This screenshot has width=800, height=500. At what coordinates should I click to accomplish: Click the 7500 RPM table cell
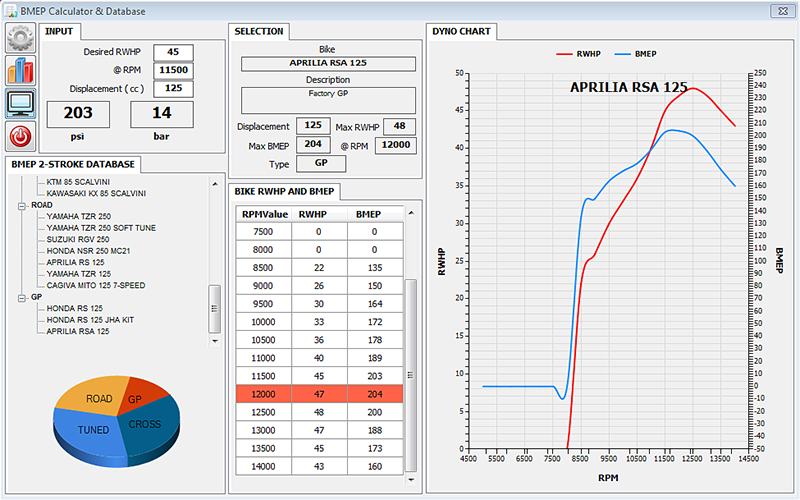pyautogui.click(x=264, y=232)
